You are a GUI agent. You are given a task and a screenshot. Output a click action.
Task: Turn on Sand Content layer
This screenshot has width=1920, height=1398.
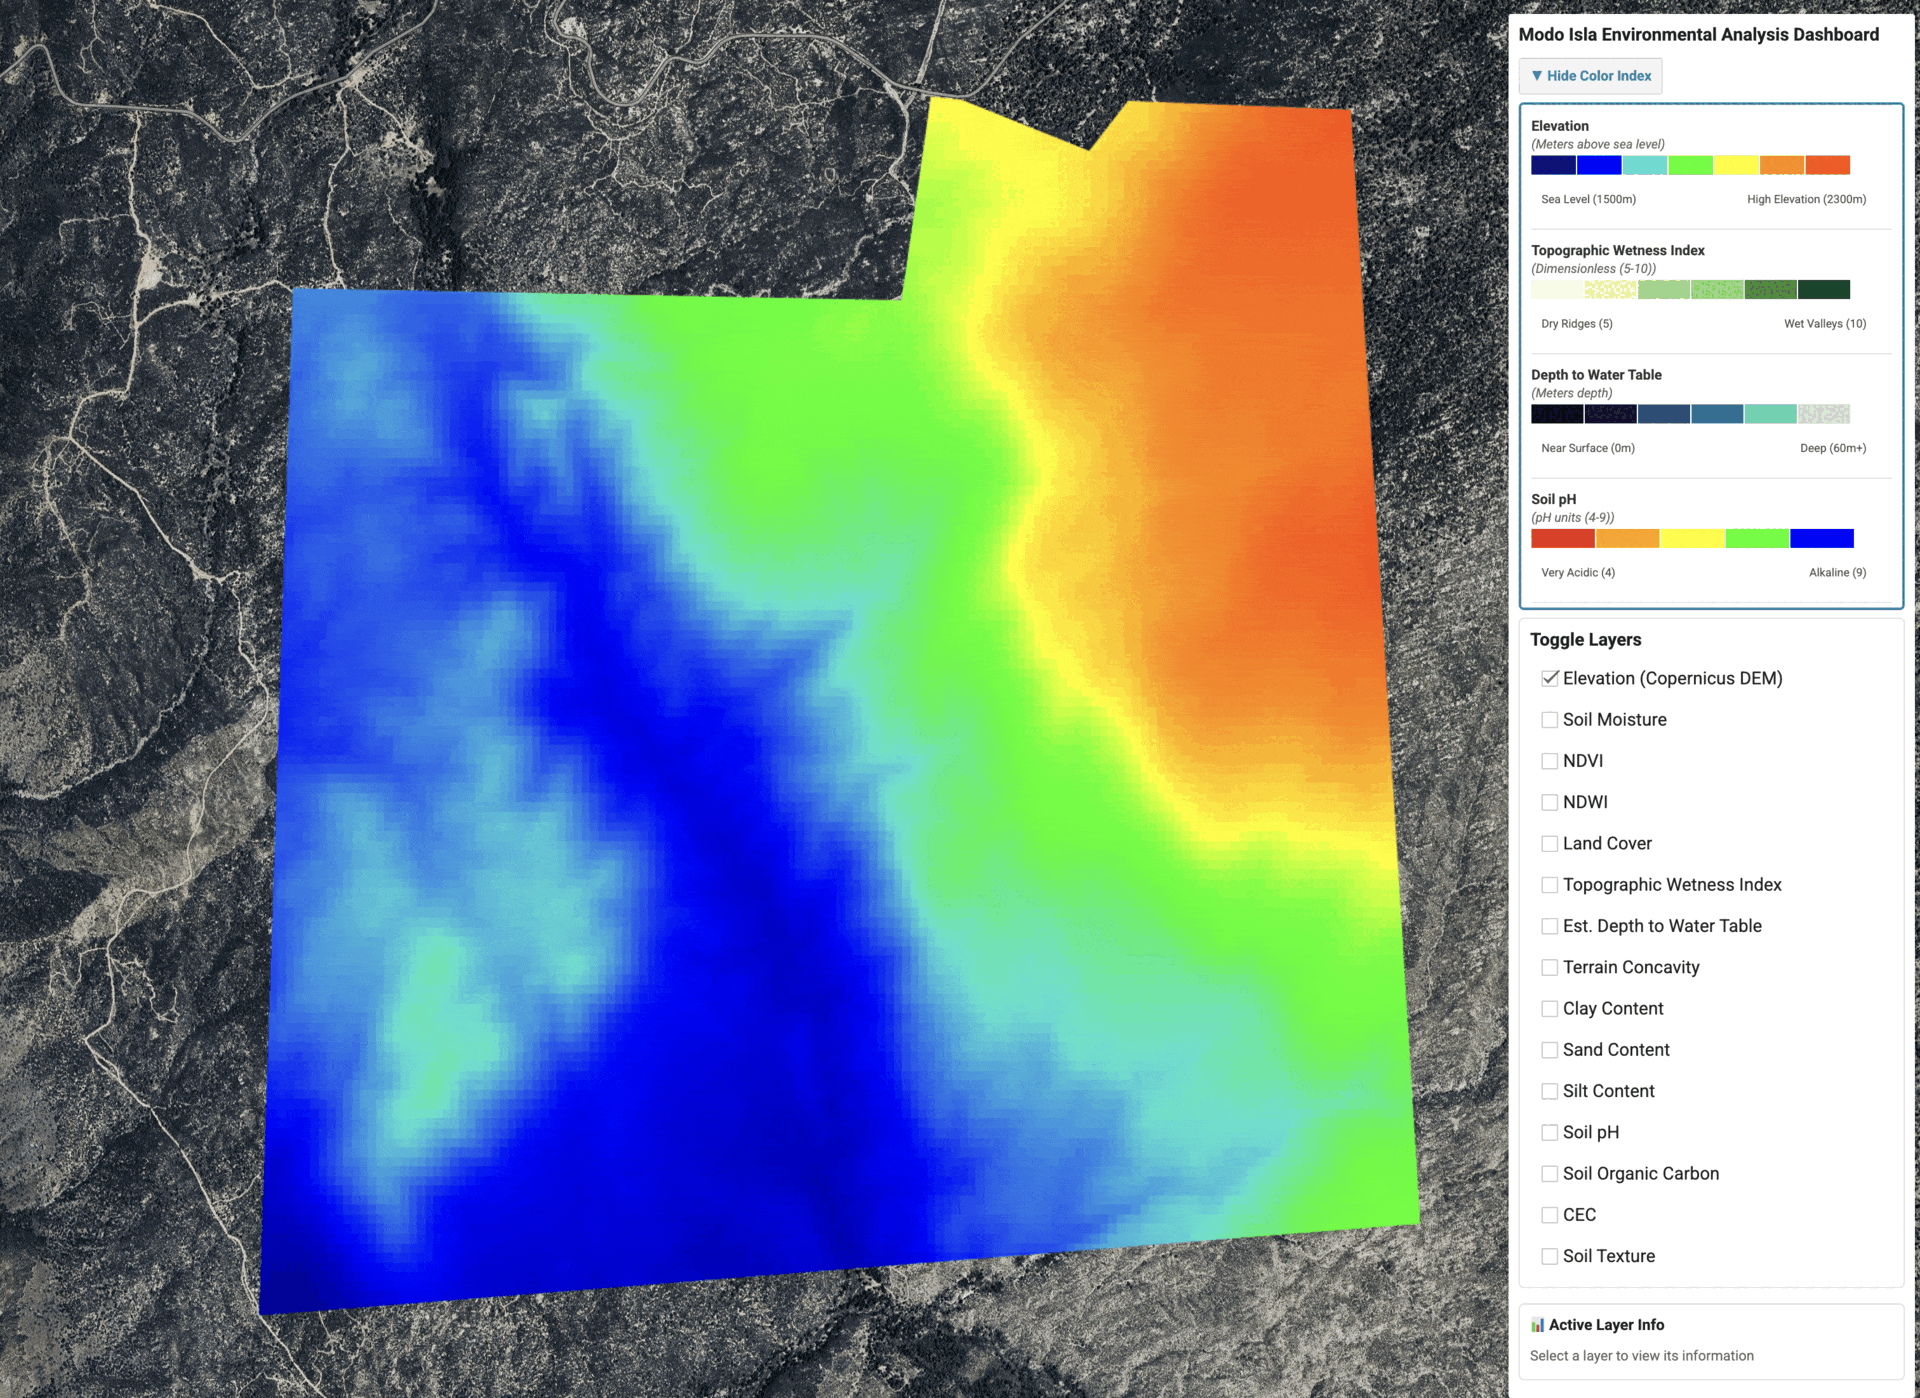(1549, 1050)
